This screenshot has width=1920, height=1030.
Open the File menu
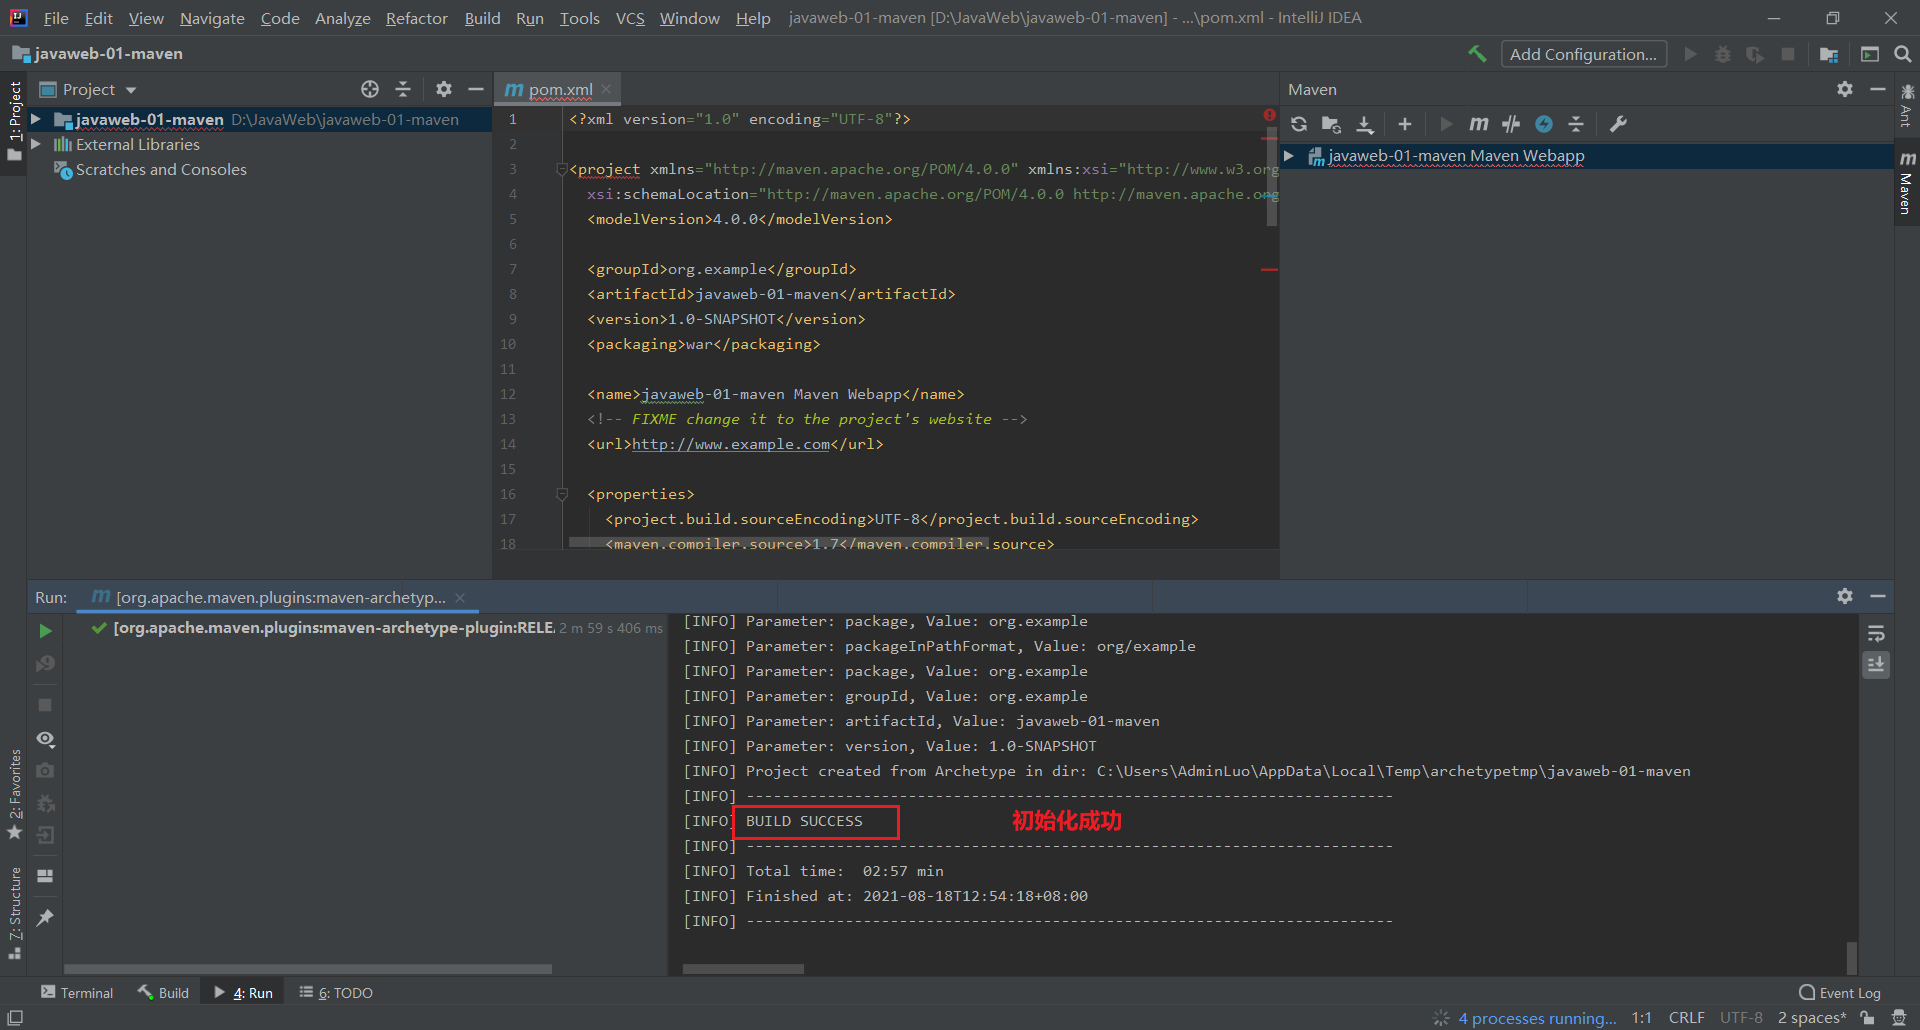[56, 18]
